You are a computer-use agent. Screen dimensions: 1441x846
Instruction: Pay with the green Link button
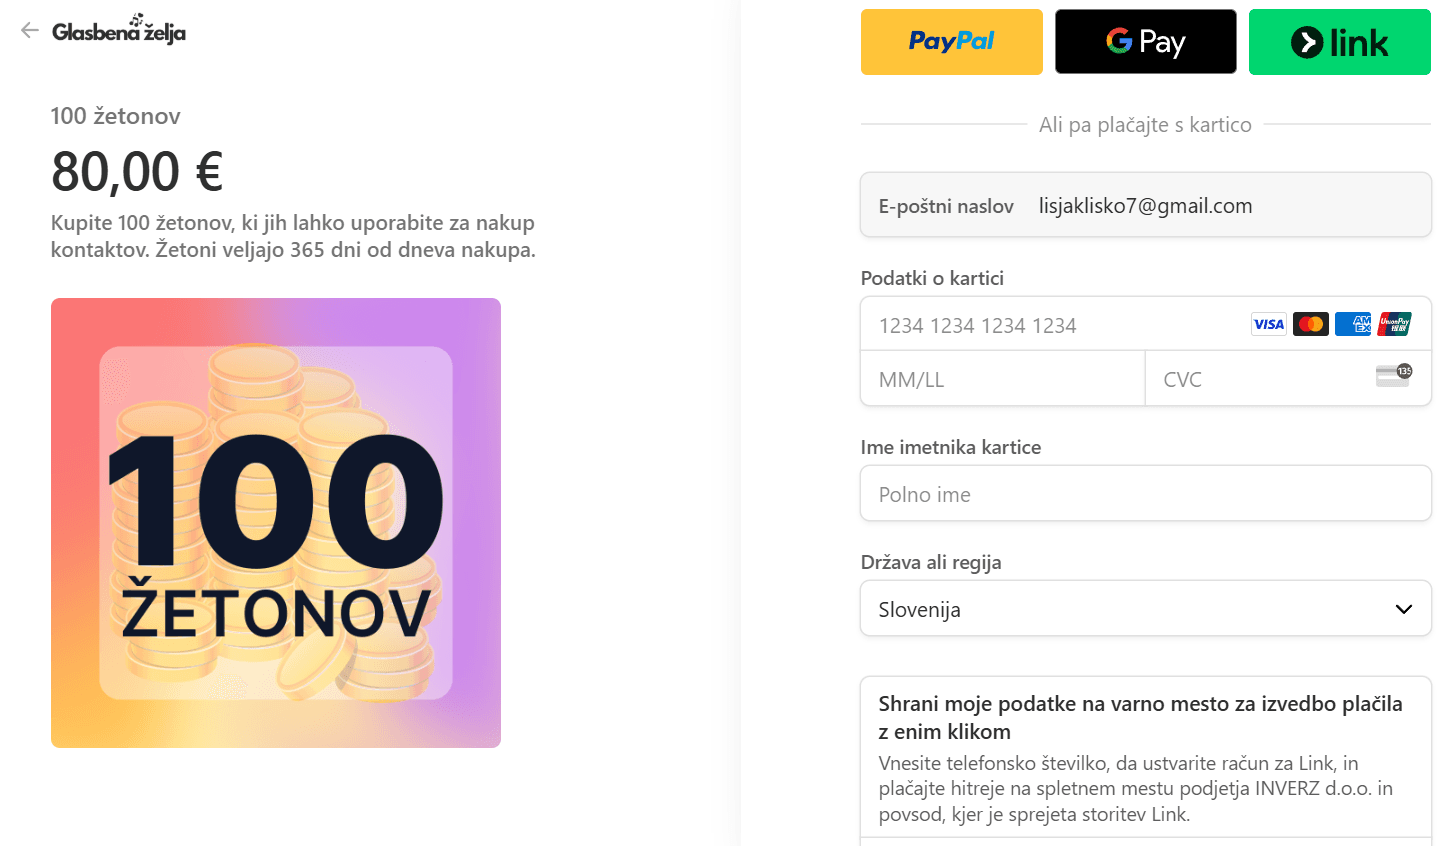[1339, 42]
